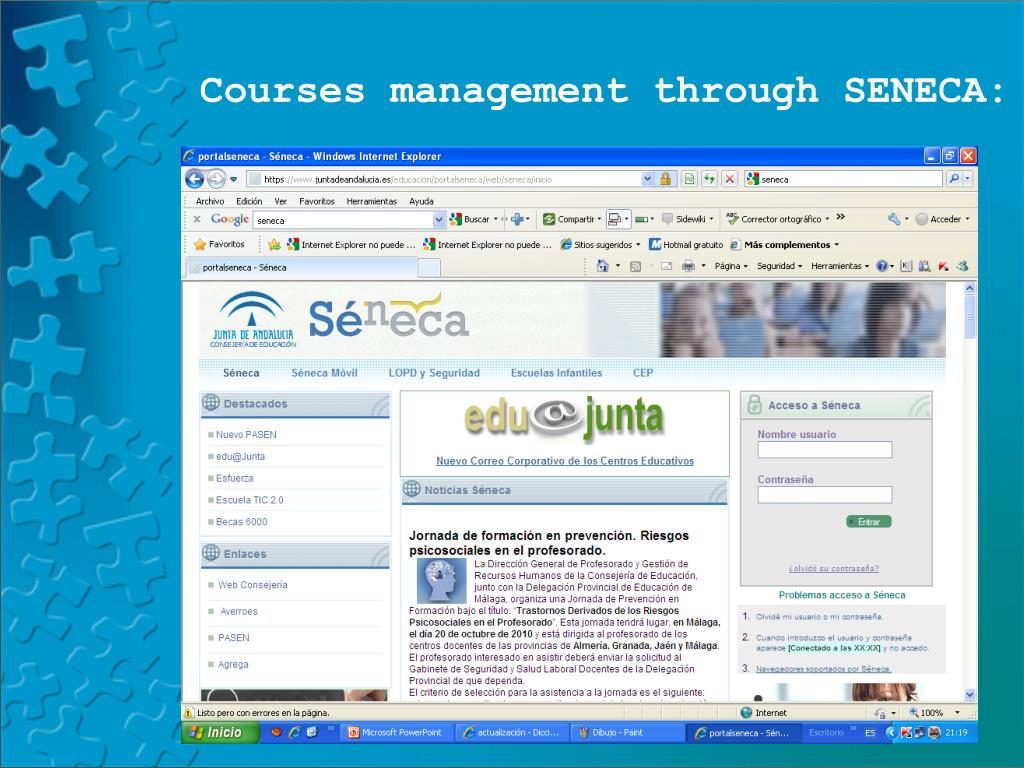Open the Google toolbar search box dropdown

[439, 220]
